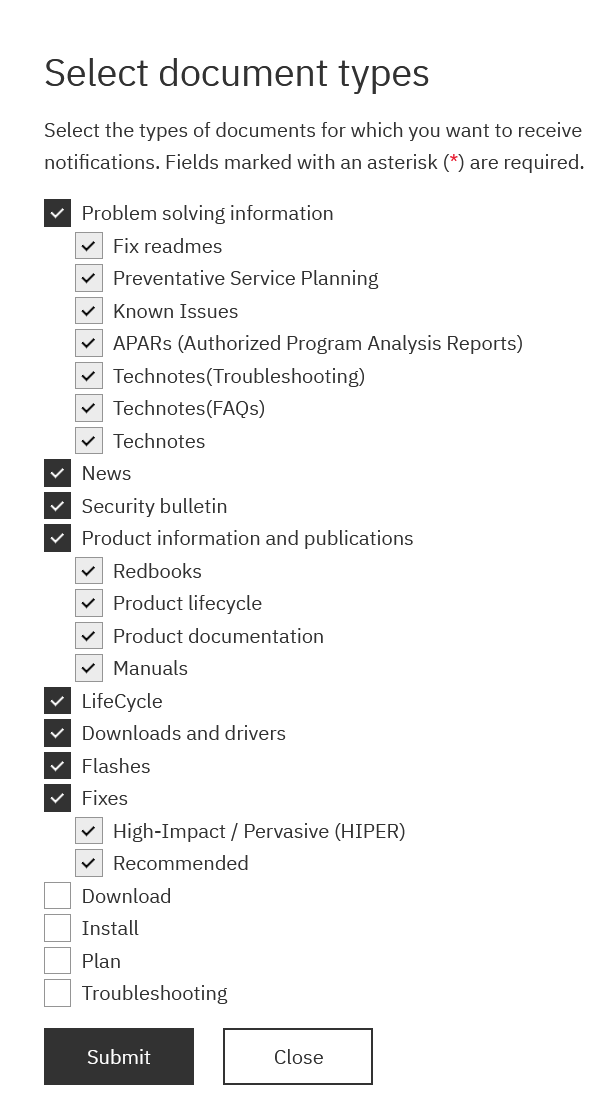
Task: Toggle Downloads and drivers checkbox
Action: 58,733
